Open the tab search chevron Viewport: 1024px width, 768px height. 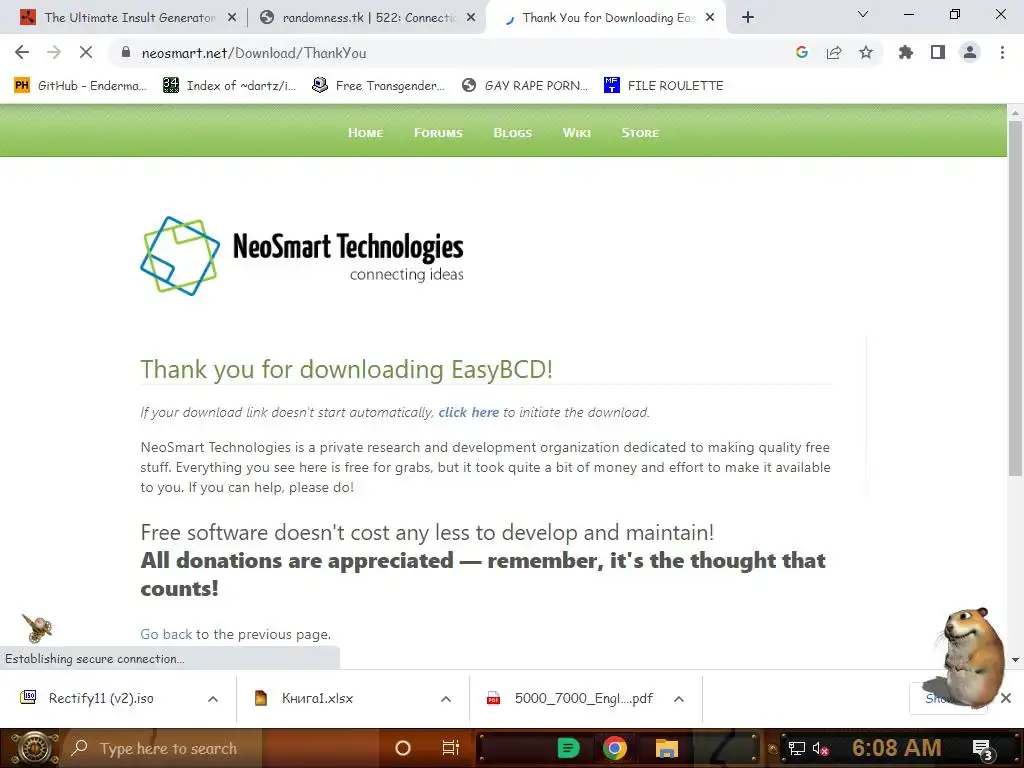[863, 14]
